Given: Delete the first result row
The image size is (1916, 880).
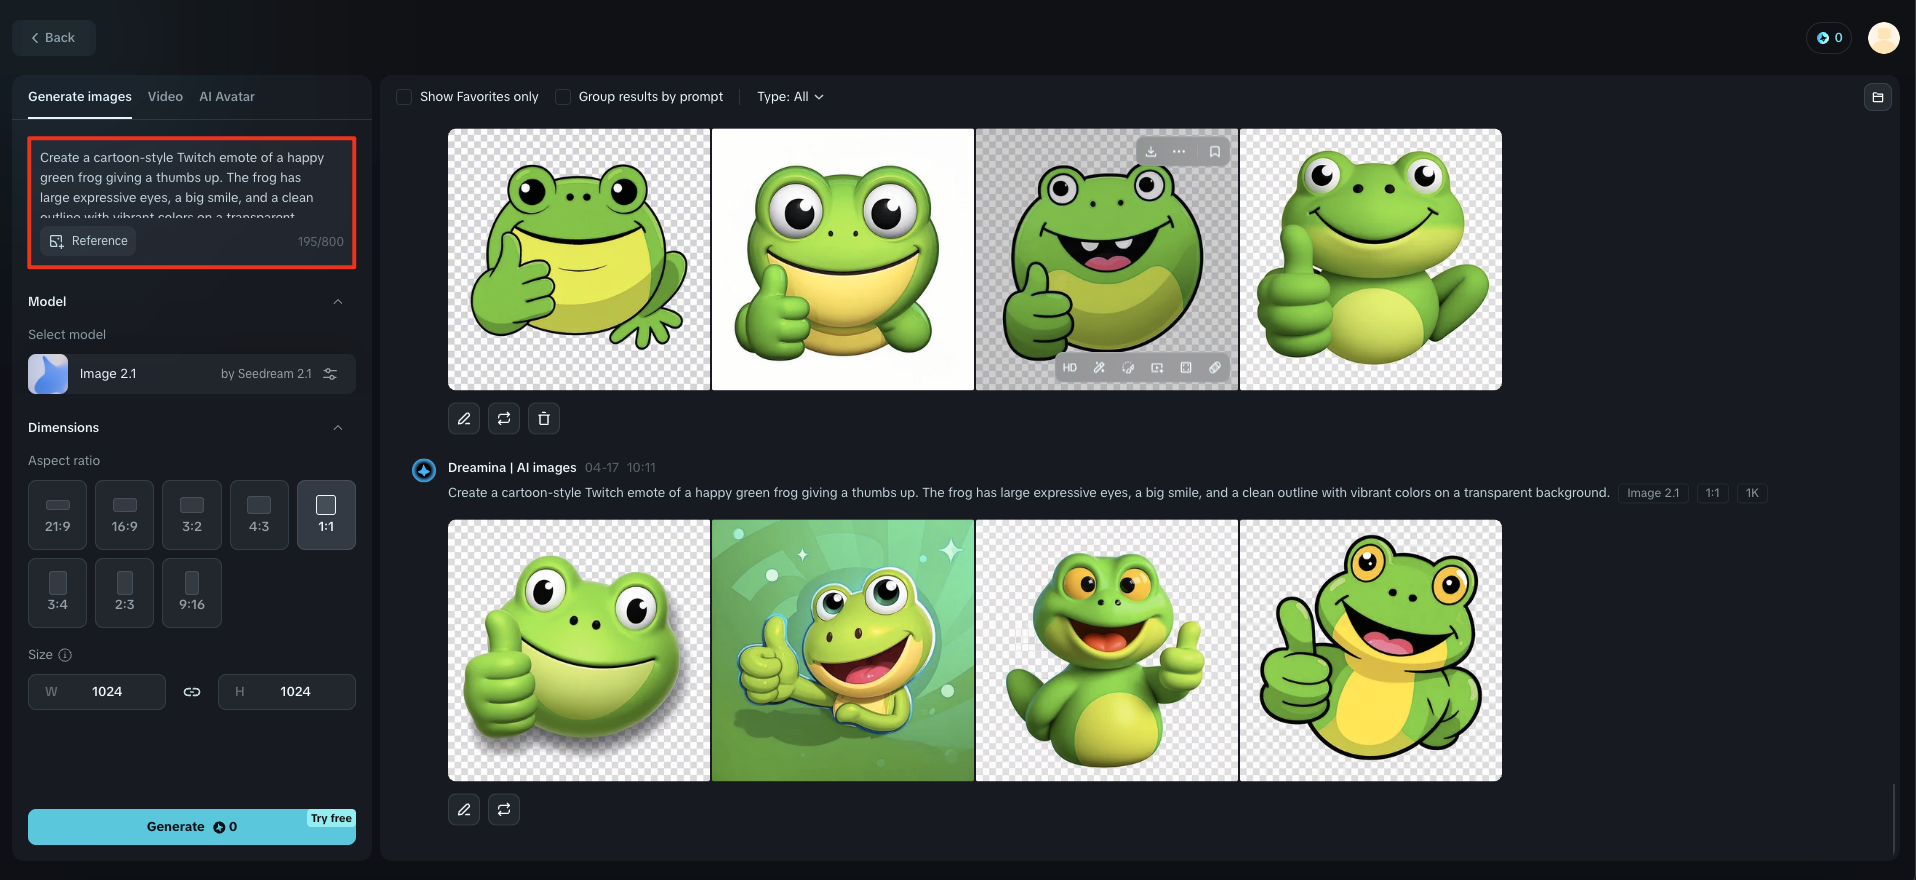Looking at the screenshot, I should click(544, 418).
